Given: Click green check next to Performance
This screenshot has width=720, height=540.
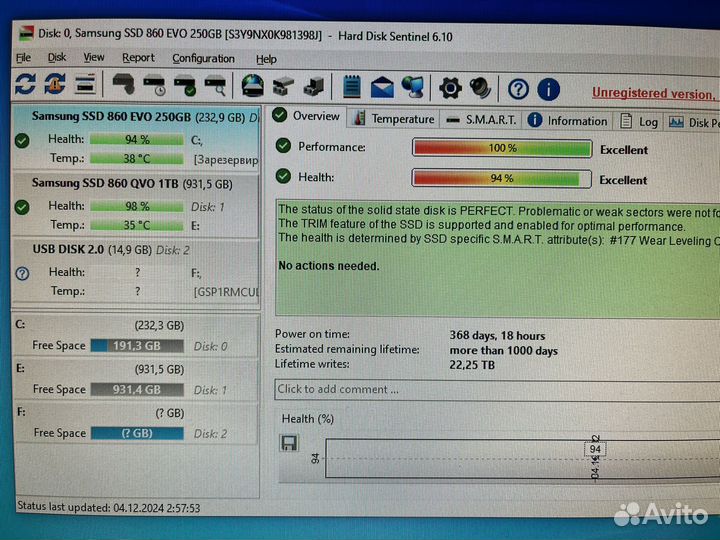Looking at the screenshot, I should pyautogui.click(x=283, y=146).
